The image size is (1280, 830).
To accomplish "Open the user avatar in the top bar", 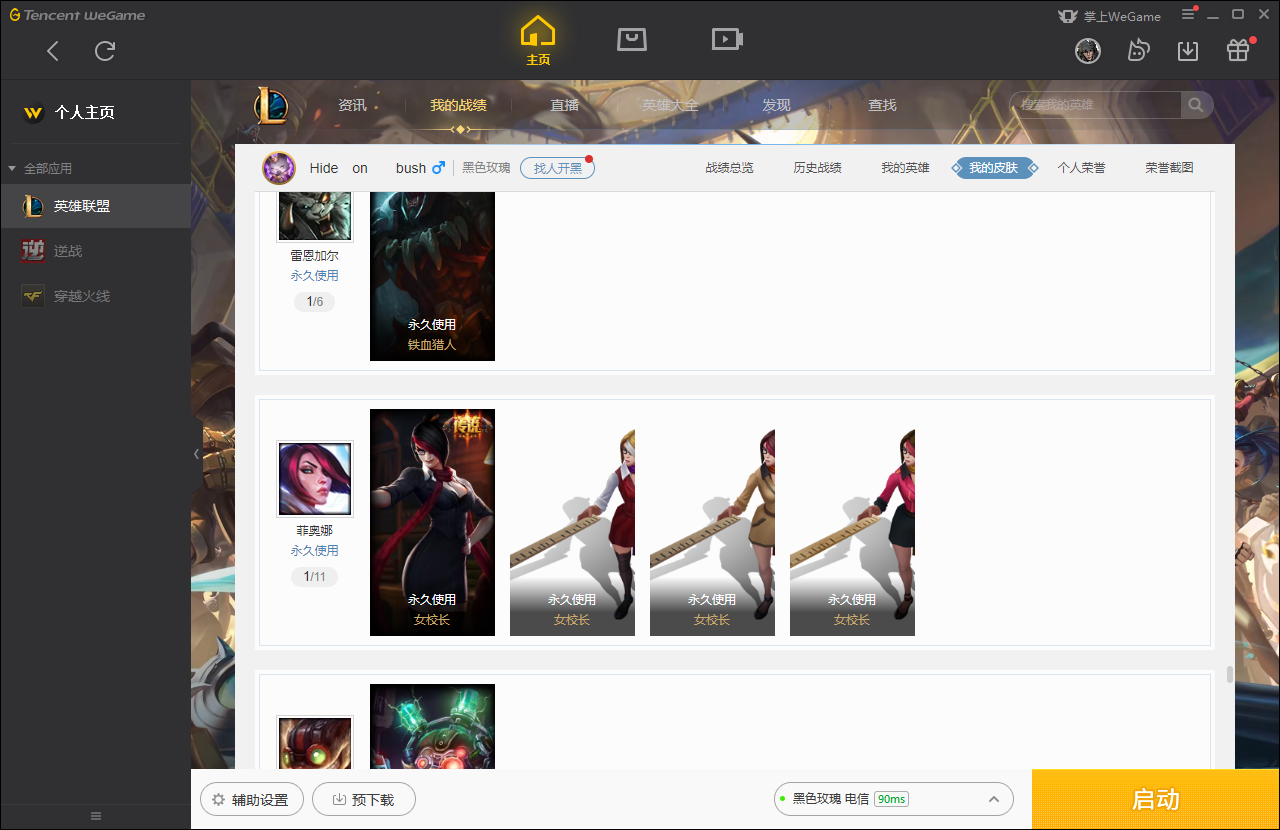I will point(1088,50).
